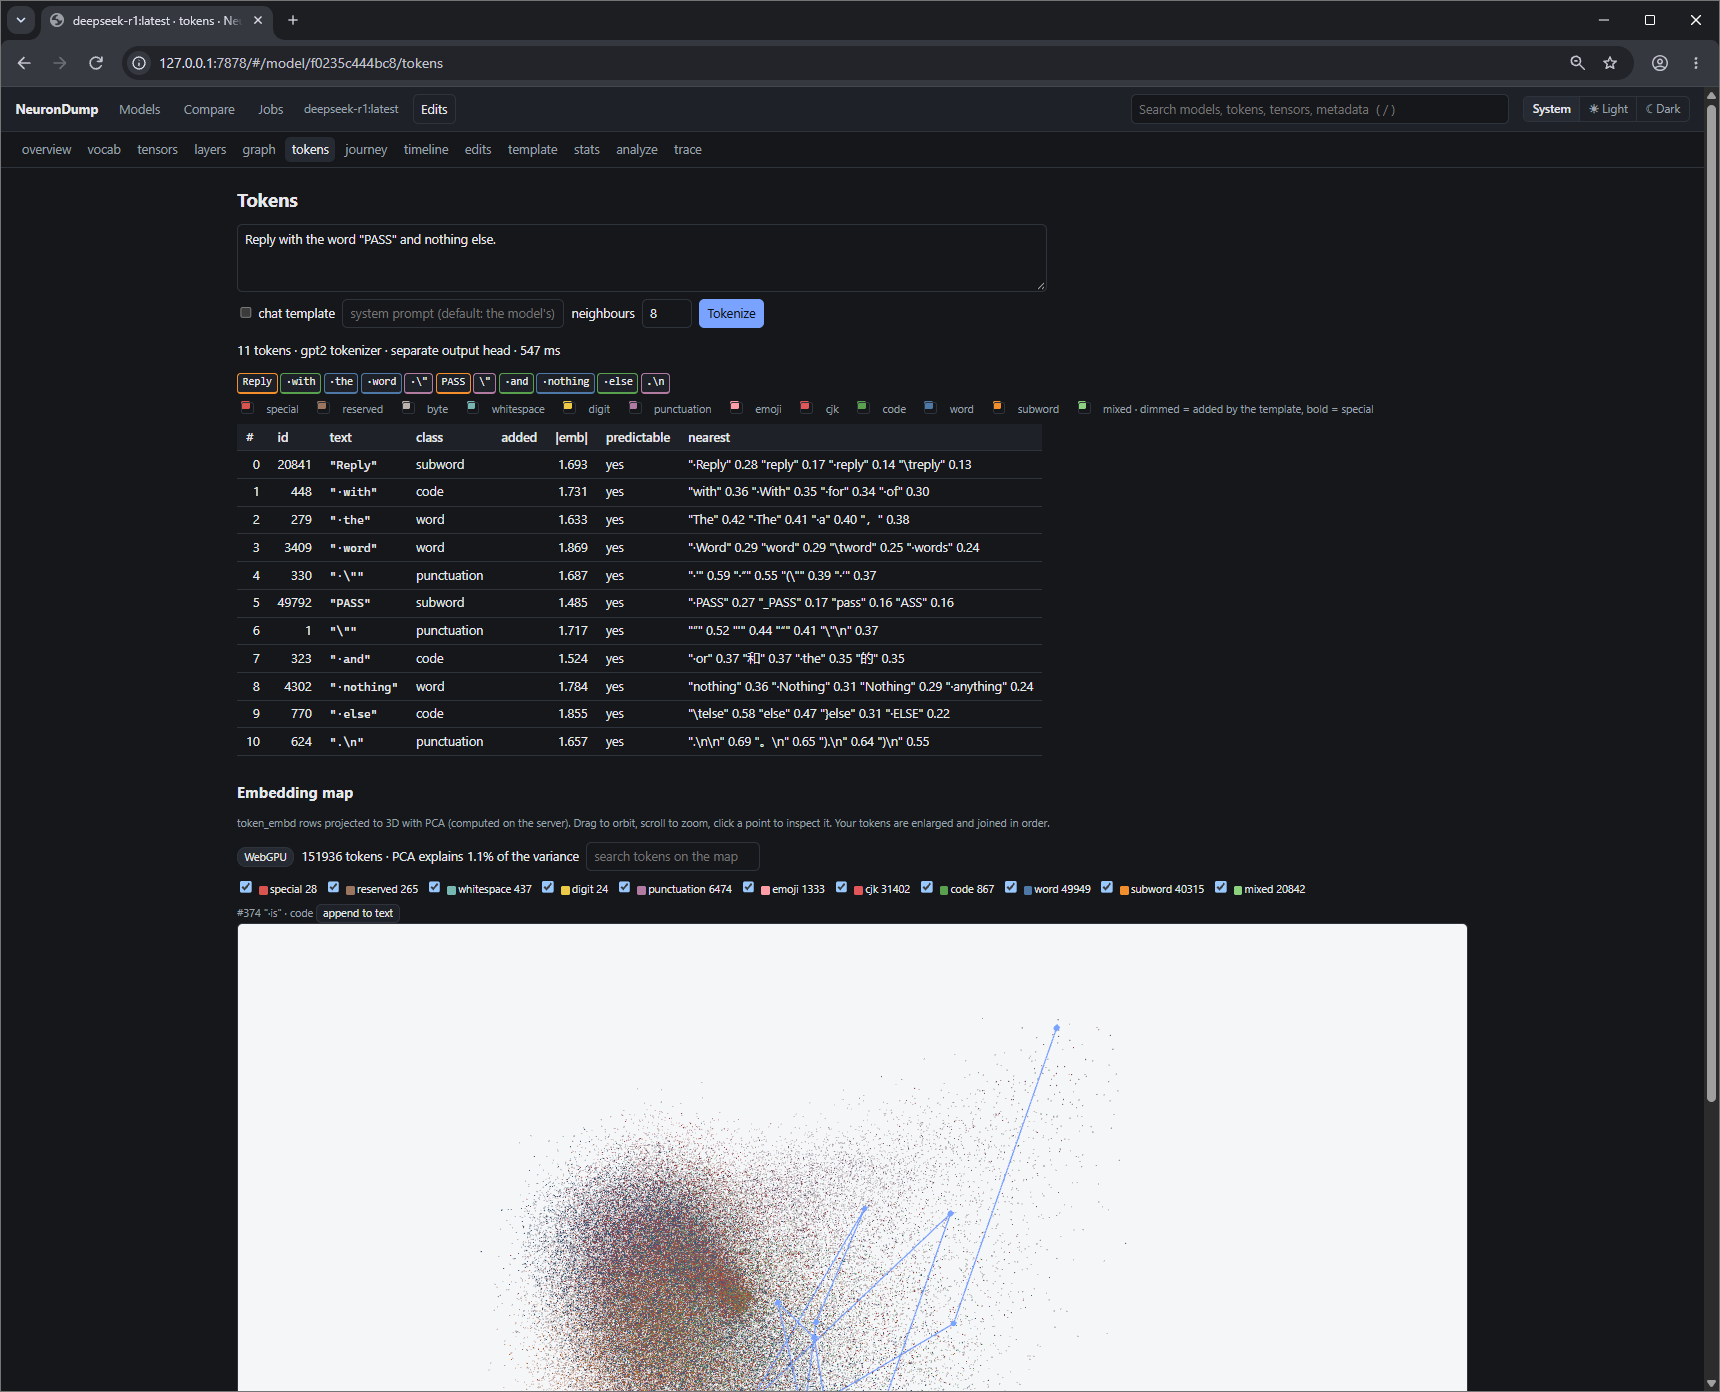Screen dimensions: 1720x1392
Task: Toggle special 28 category checkbox
Action: 246,888
